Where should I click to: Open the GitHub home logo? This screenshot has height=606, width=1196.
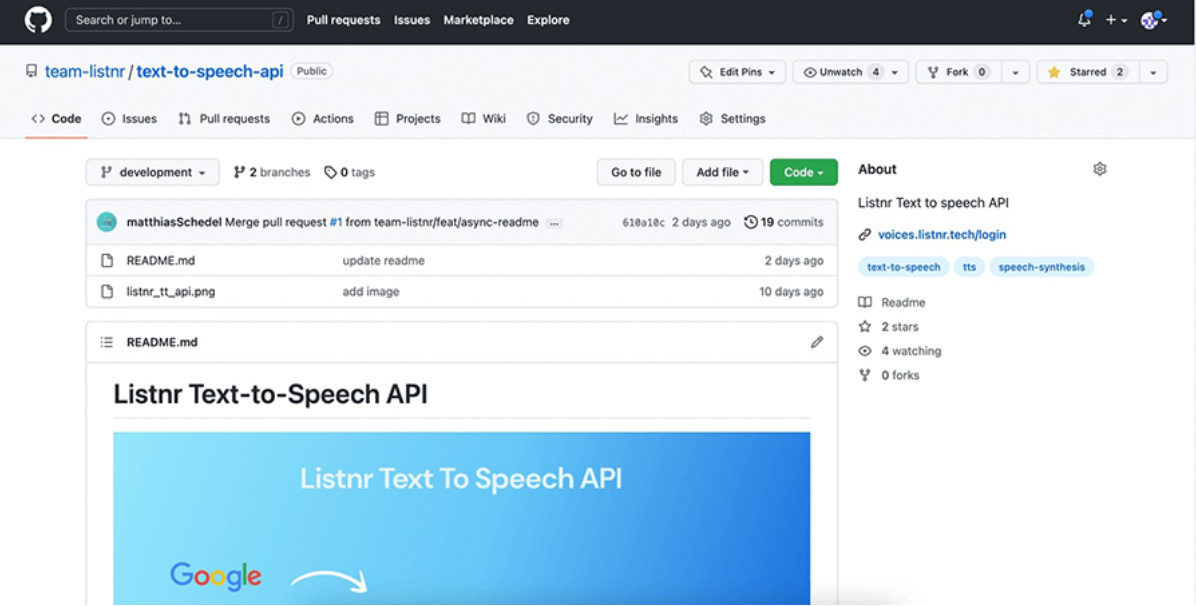[x=38, y=20]
